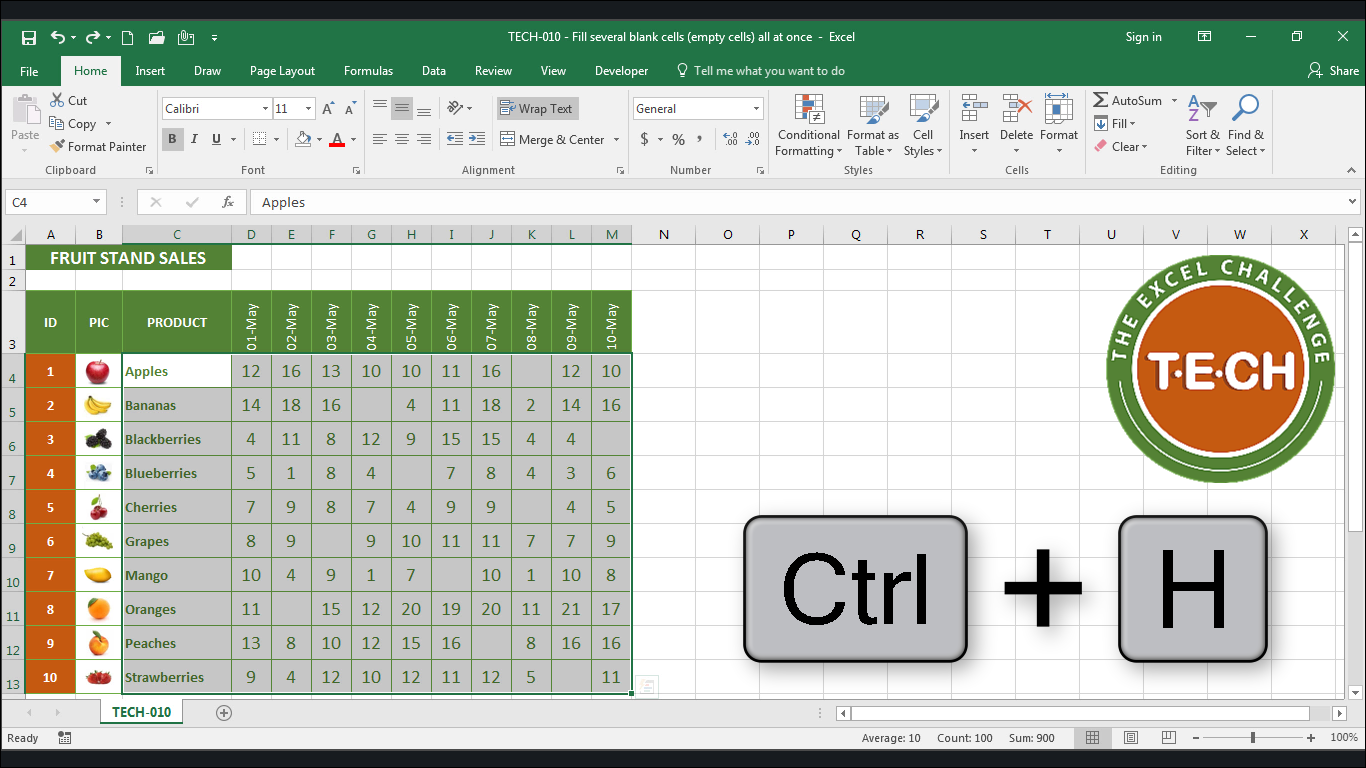This screenshot has width=1366, height=768.
Task: Click the Insert Function fx icon
Action: pos(228,202)
